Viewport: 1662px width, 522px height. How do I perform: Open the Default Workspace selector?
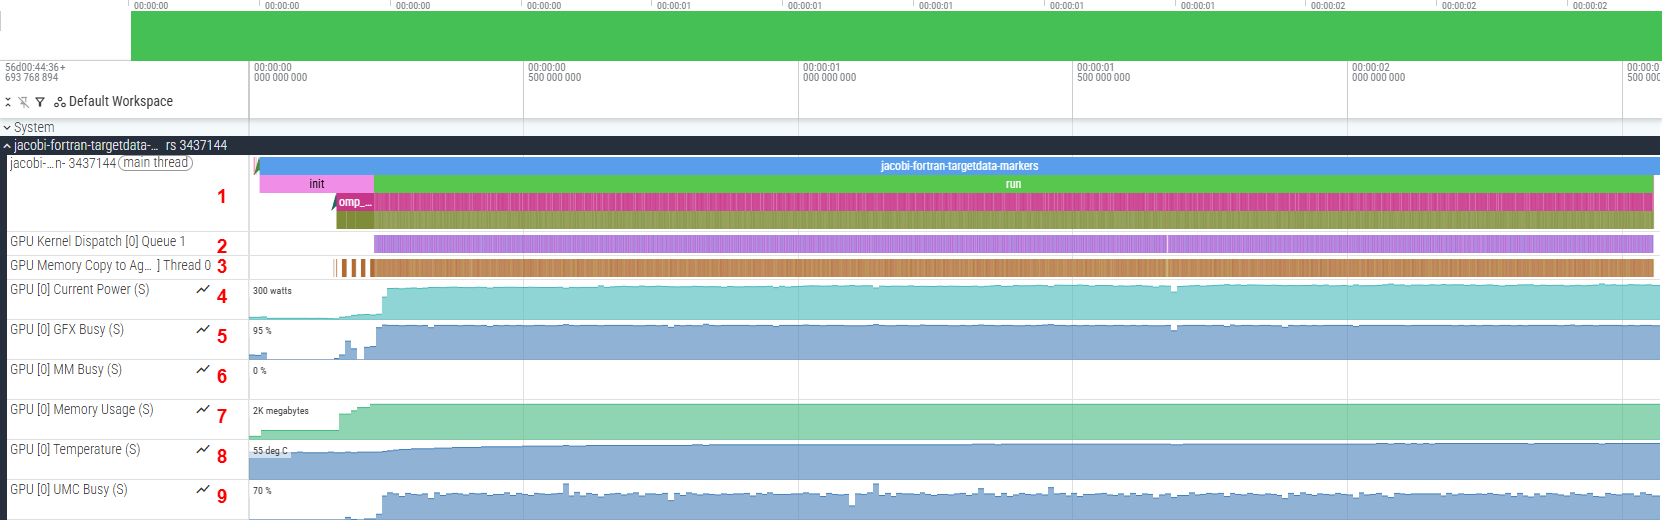pyautogui.click(x=120, y=102)
